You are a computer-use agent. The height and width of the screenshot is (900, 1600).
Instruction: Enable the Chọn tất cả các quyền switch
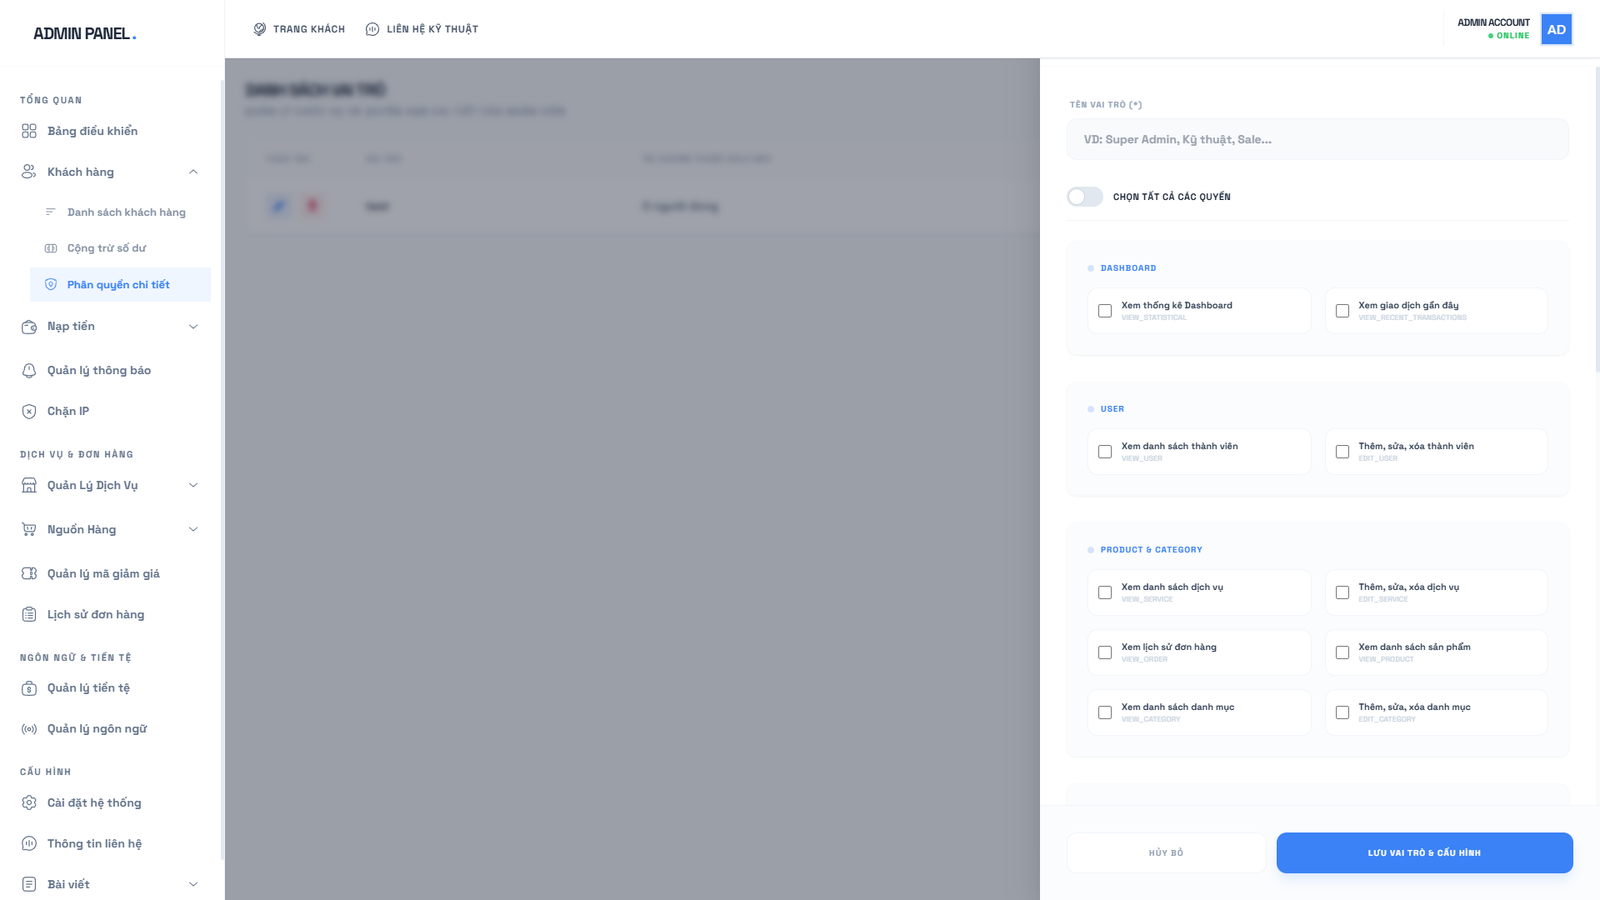tap(1084, 197)
